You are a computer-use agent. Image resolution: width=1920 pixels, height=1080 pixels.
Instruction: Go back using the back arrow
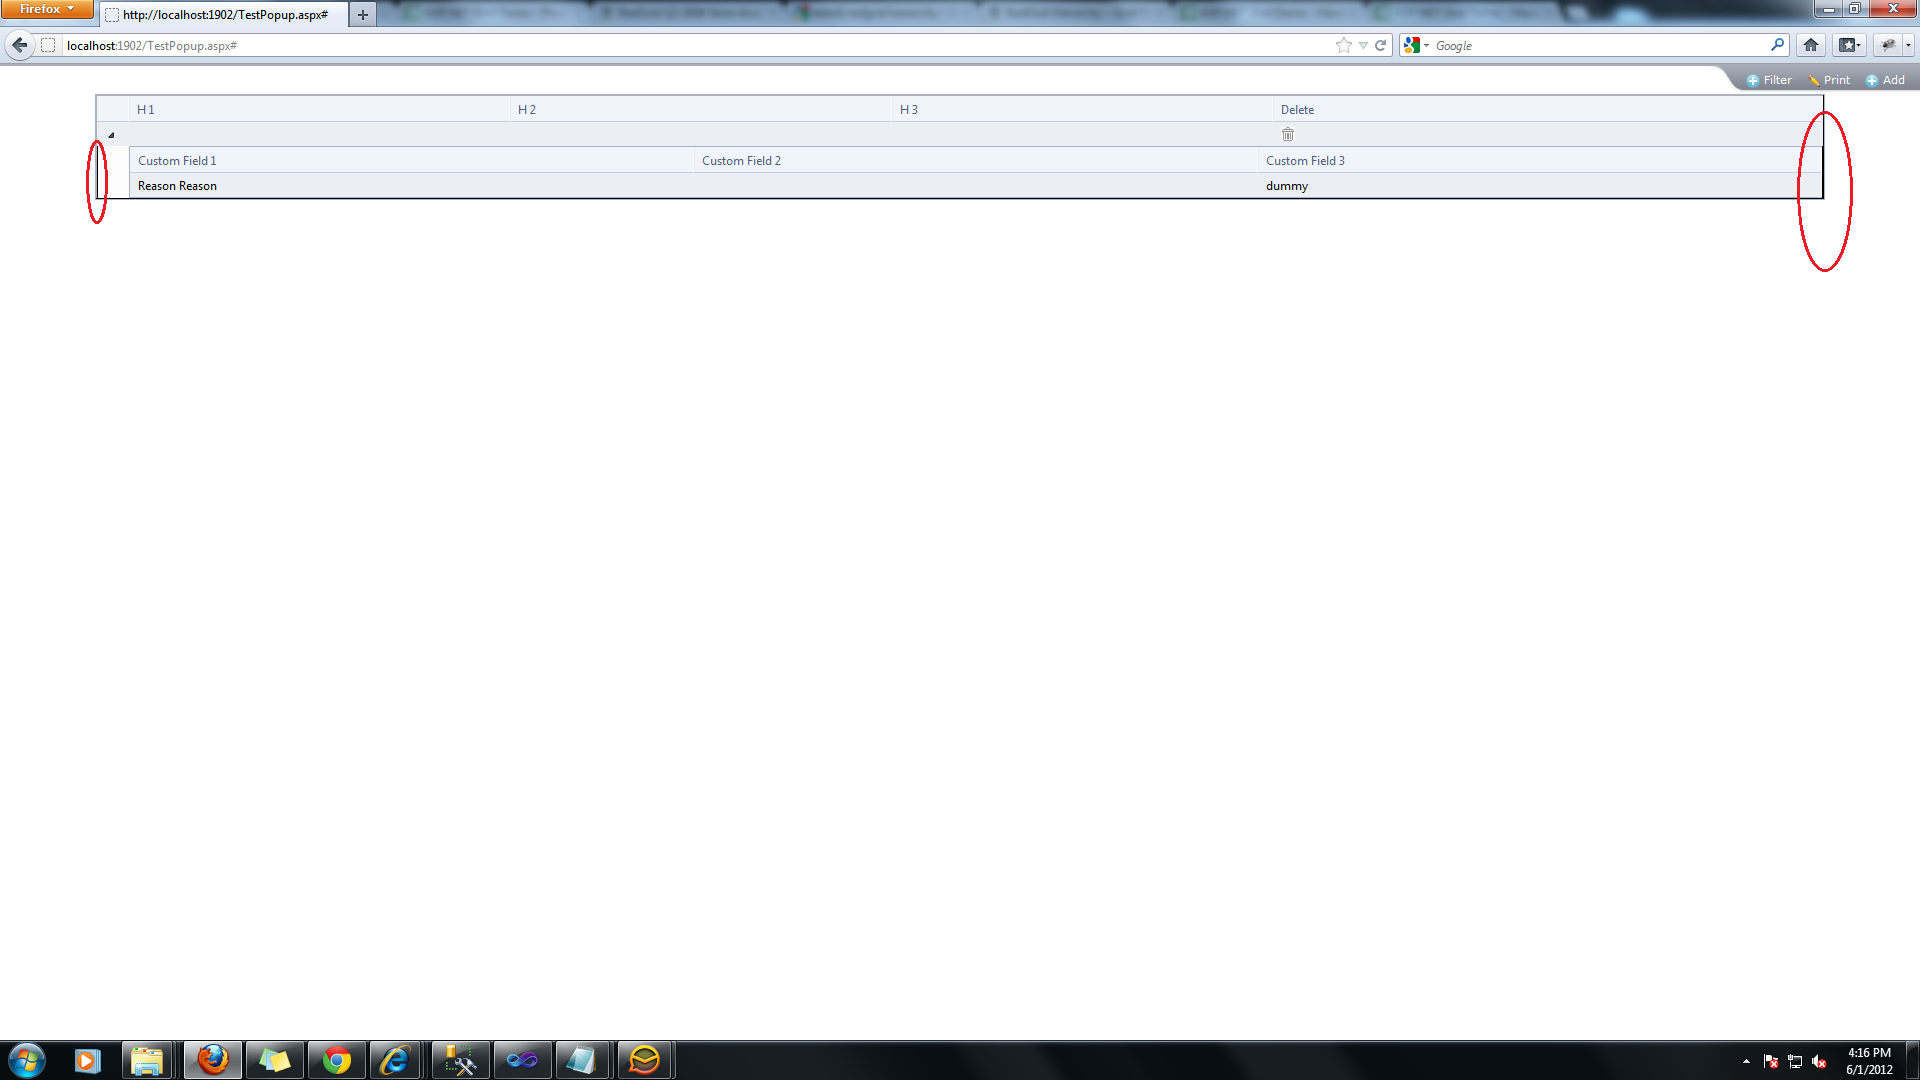coord(20,45)
